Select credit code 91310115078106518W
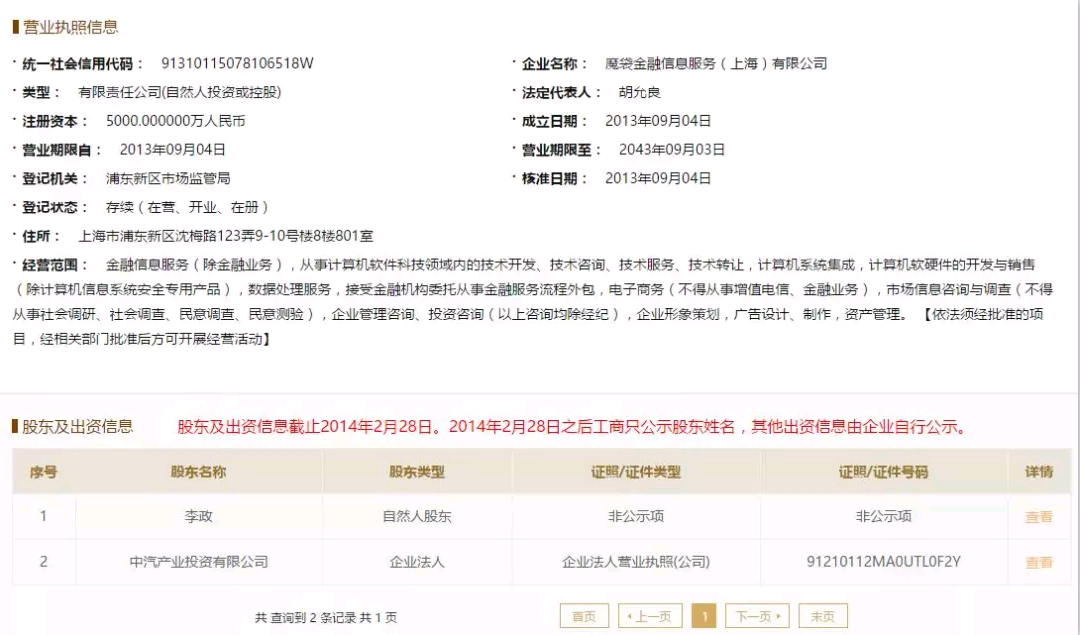The height and width of the screenshot is (635, 1080). pos(237,63)
